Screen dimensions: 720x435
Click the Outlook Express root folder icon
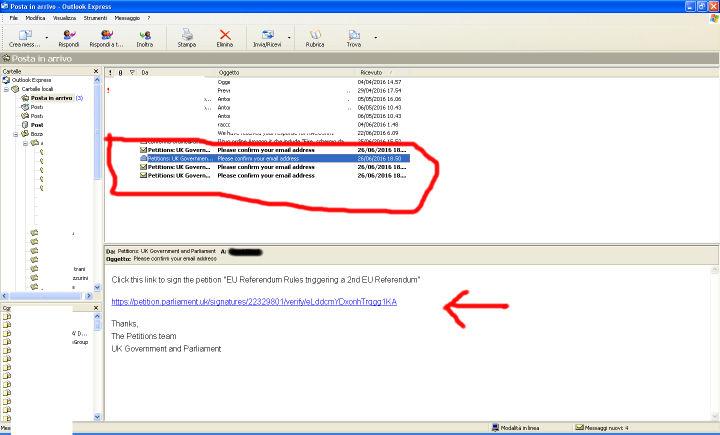(6, 80)
